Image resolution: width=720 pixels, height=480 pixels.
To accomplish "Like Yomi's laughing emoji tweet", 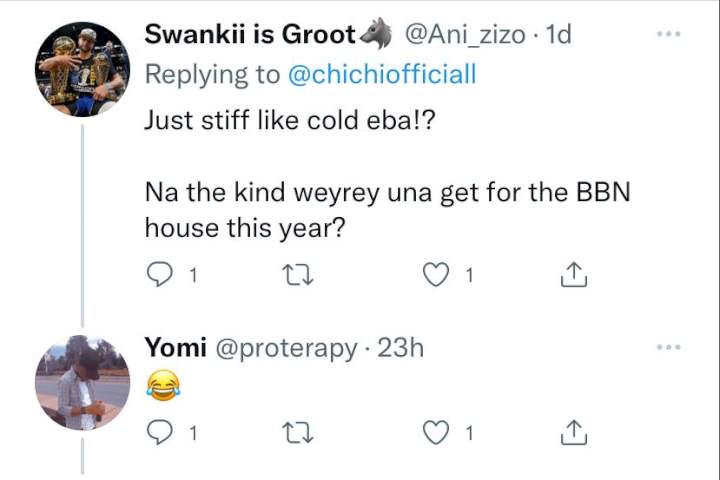I will click(x=435, y=433).
